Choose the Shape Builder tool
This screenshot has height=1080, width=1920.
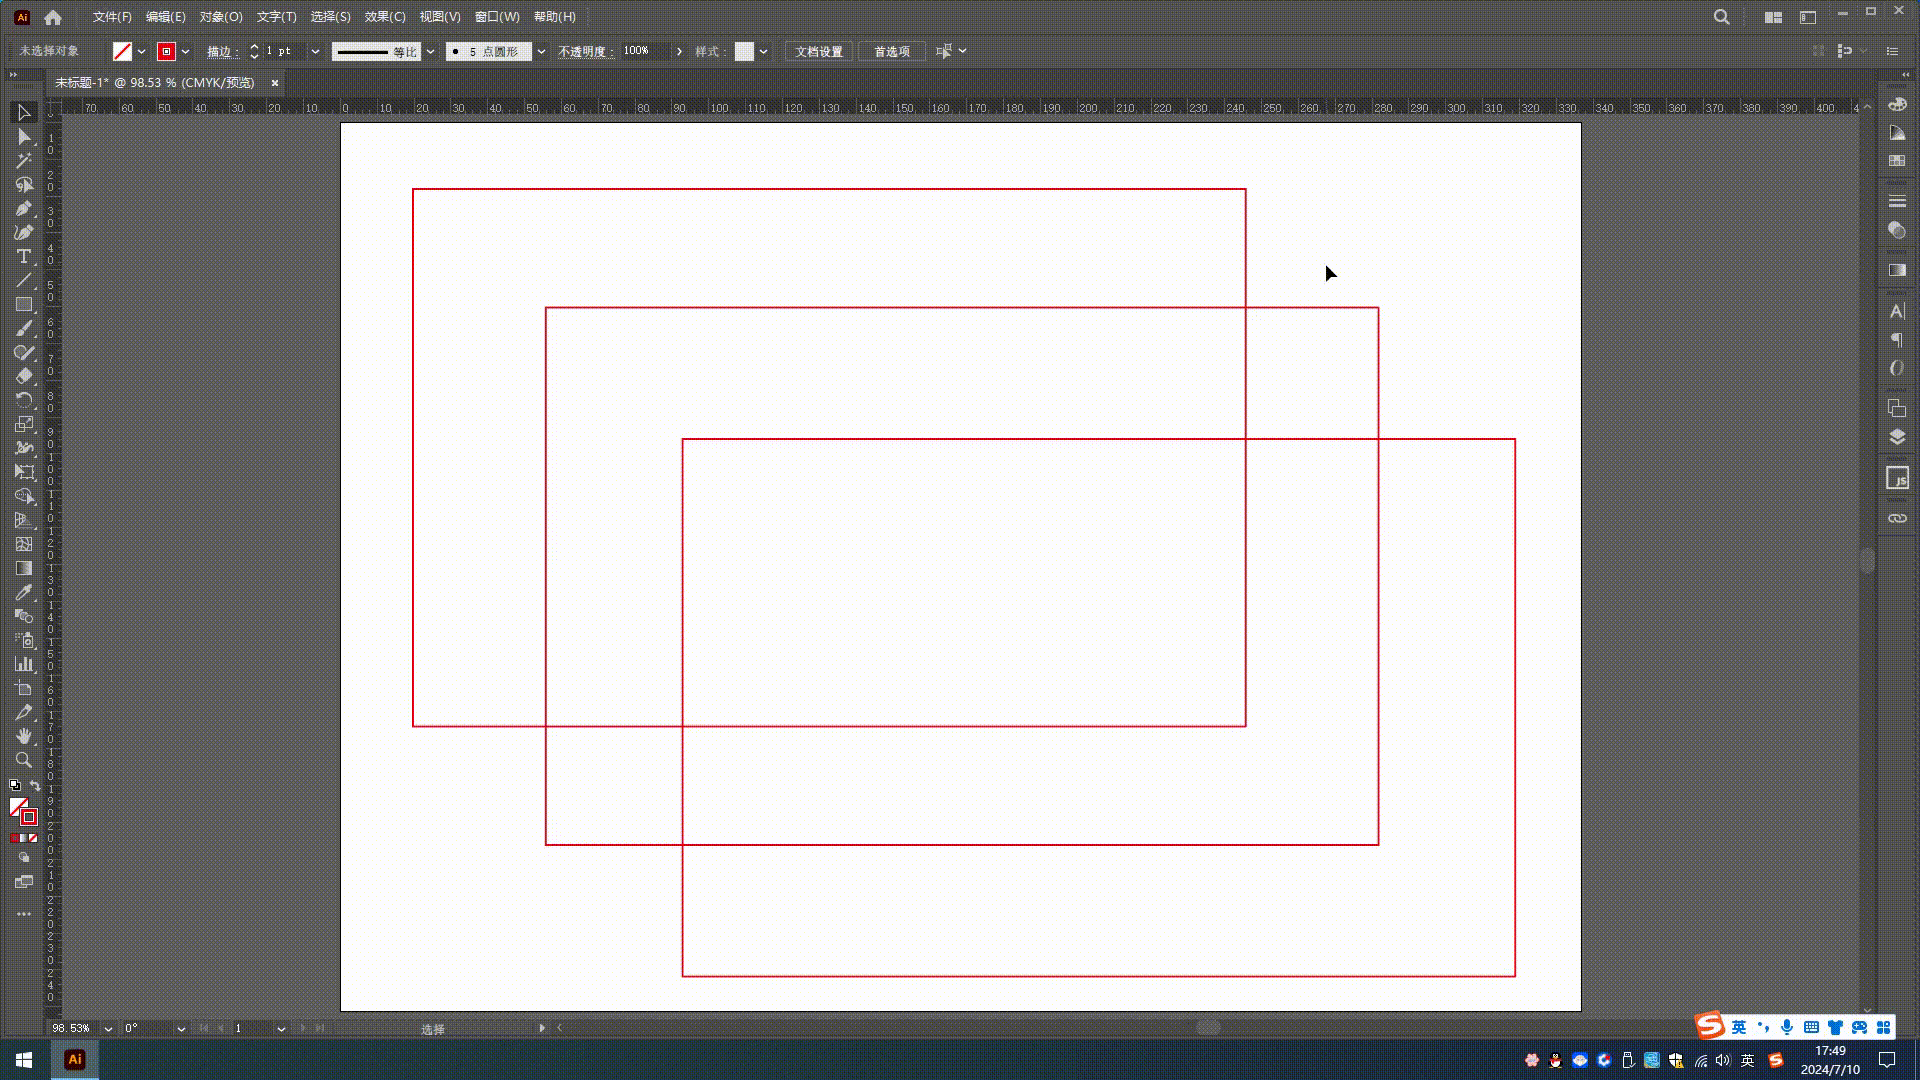(24, 496)
